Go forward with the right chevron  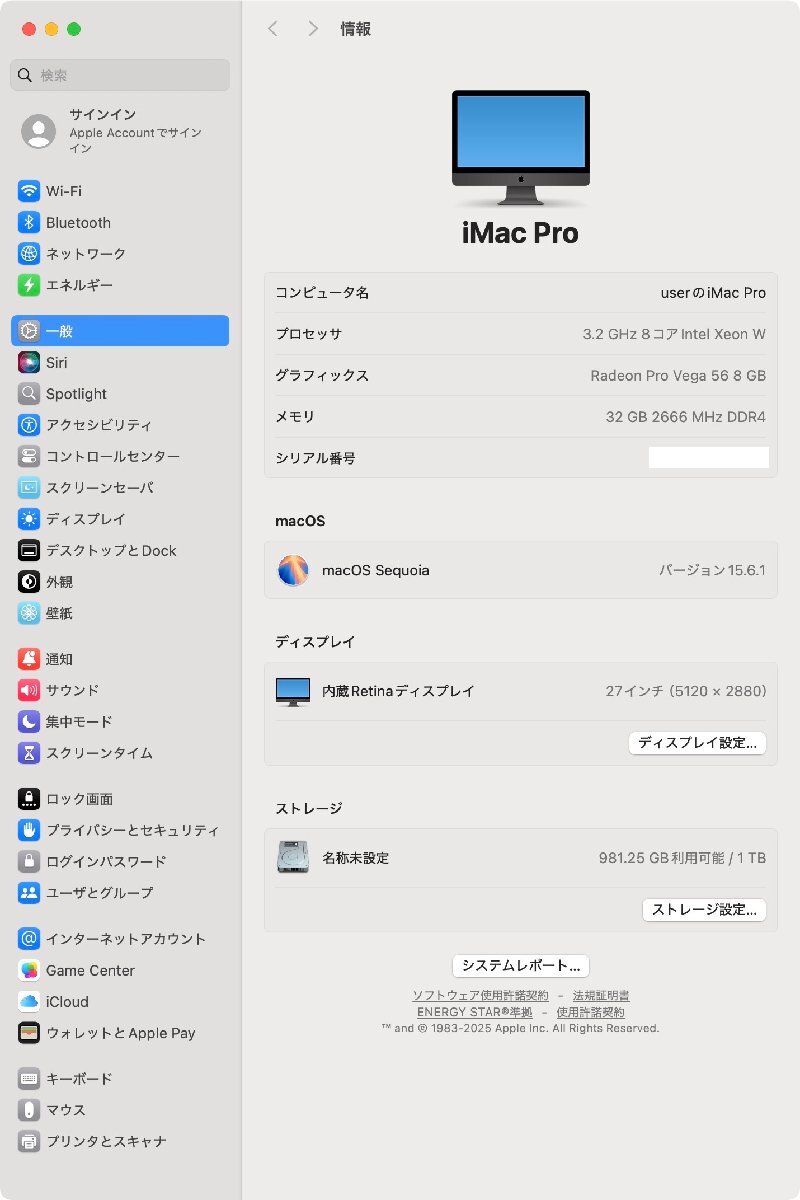click(313, 29)
